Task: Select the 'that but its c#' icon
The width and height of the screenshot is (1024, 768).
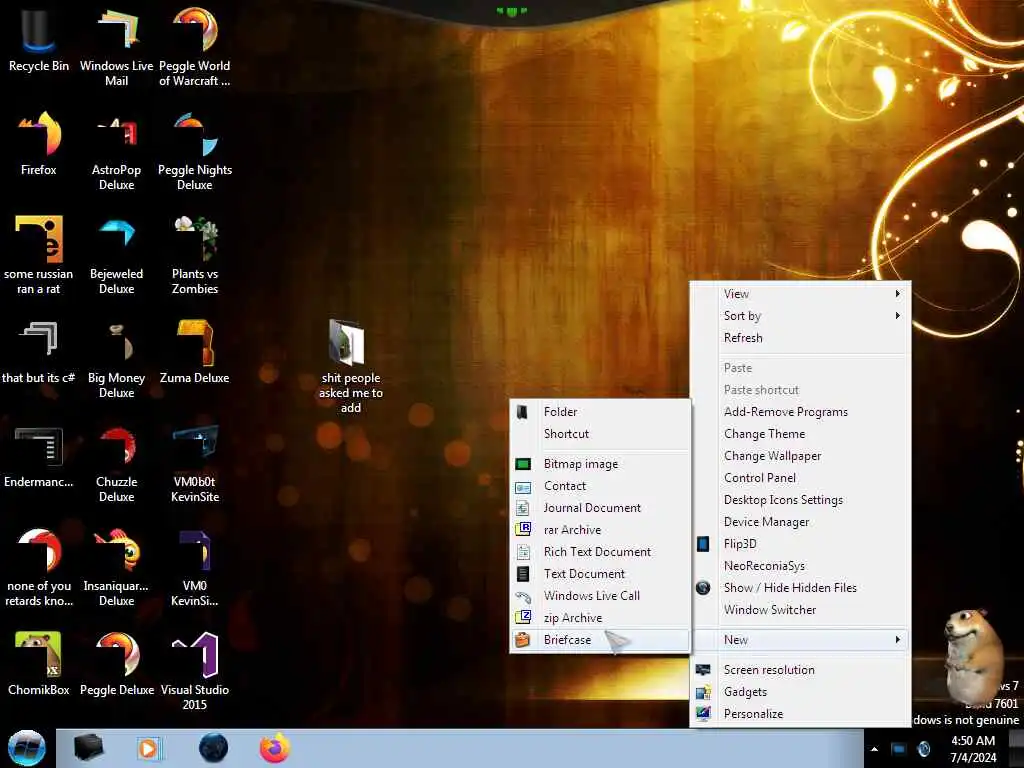Action: click(39, 351)
